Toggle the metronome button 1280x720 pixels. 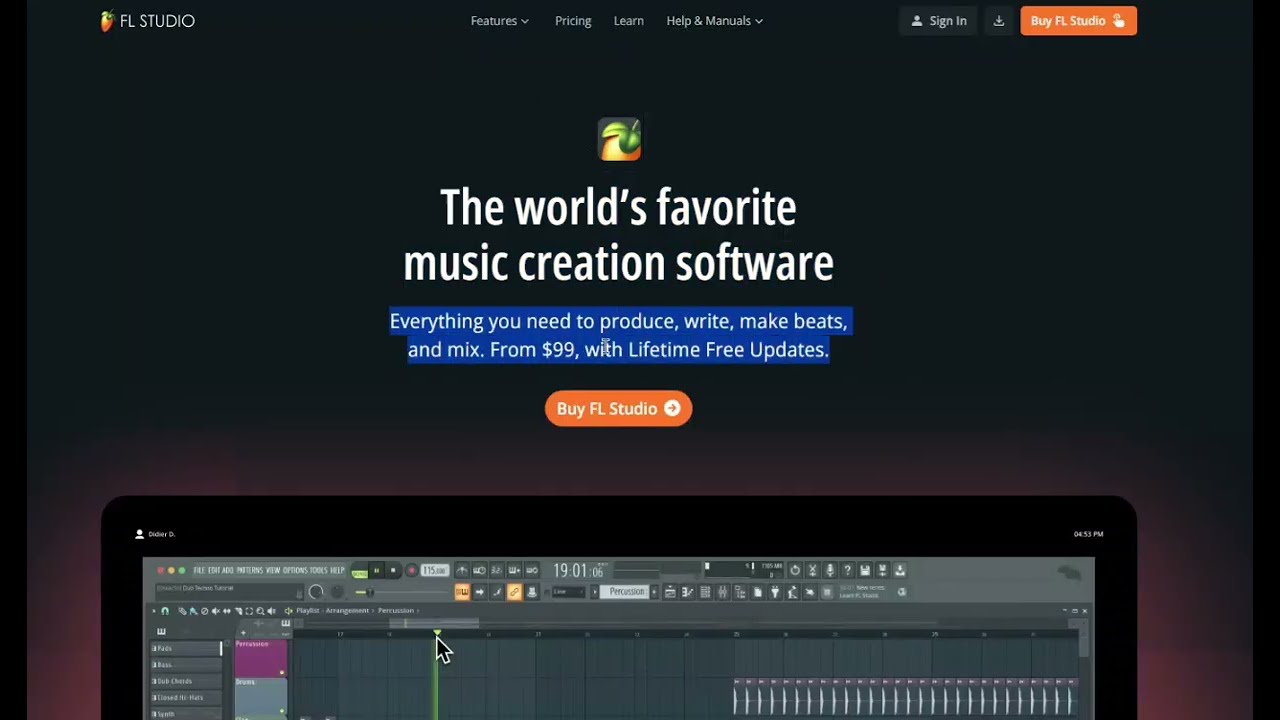(x=462, y=570)
